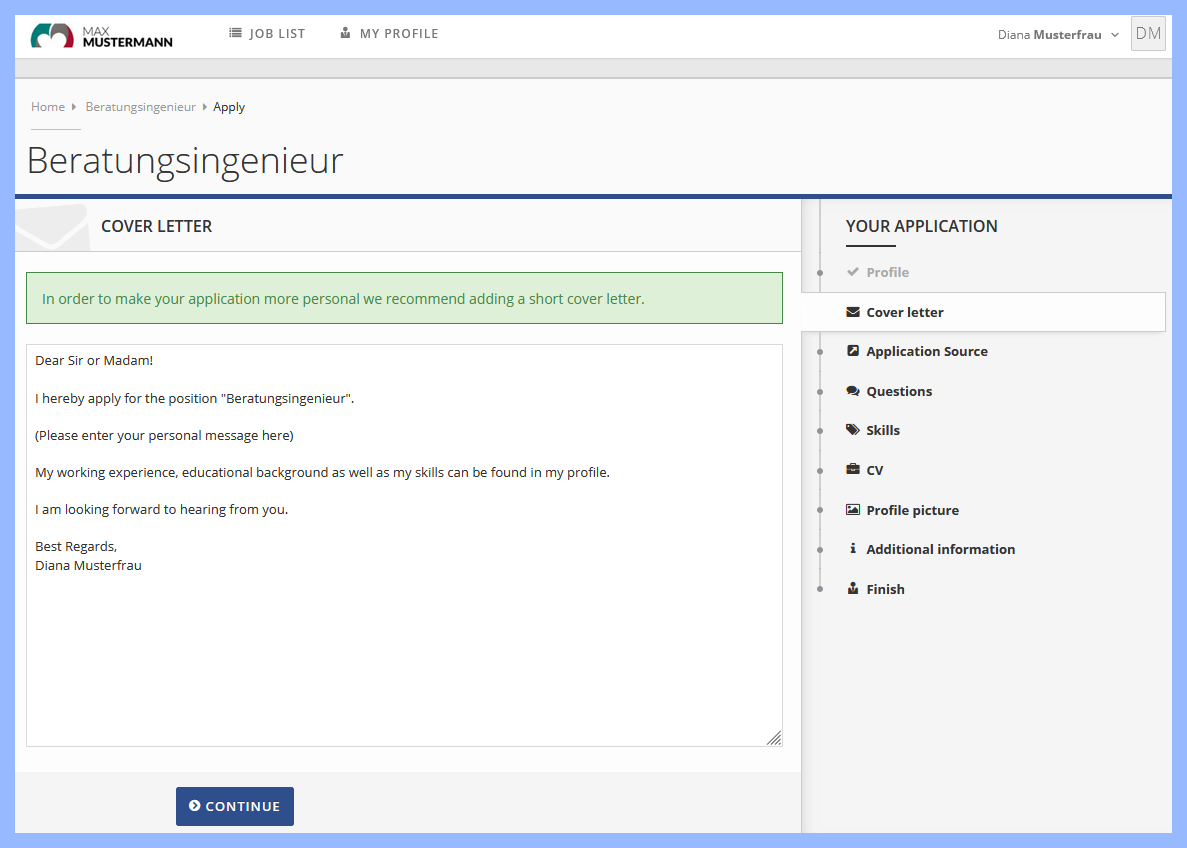The image size is (1187, 848).
Task: Click inside the cover letter text area
Action: (404, 545)
